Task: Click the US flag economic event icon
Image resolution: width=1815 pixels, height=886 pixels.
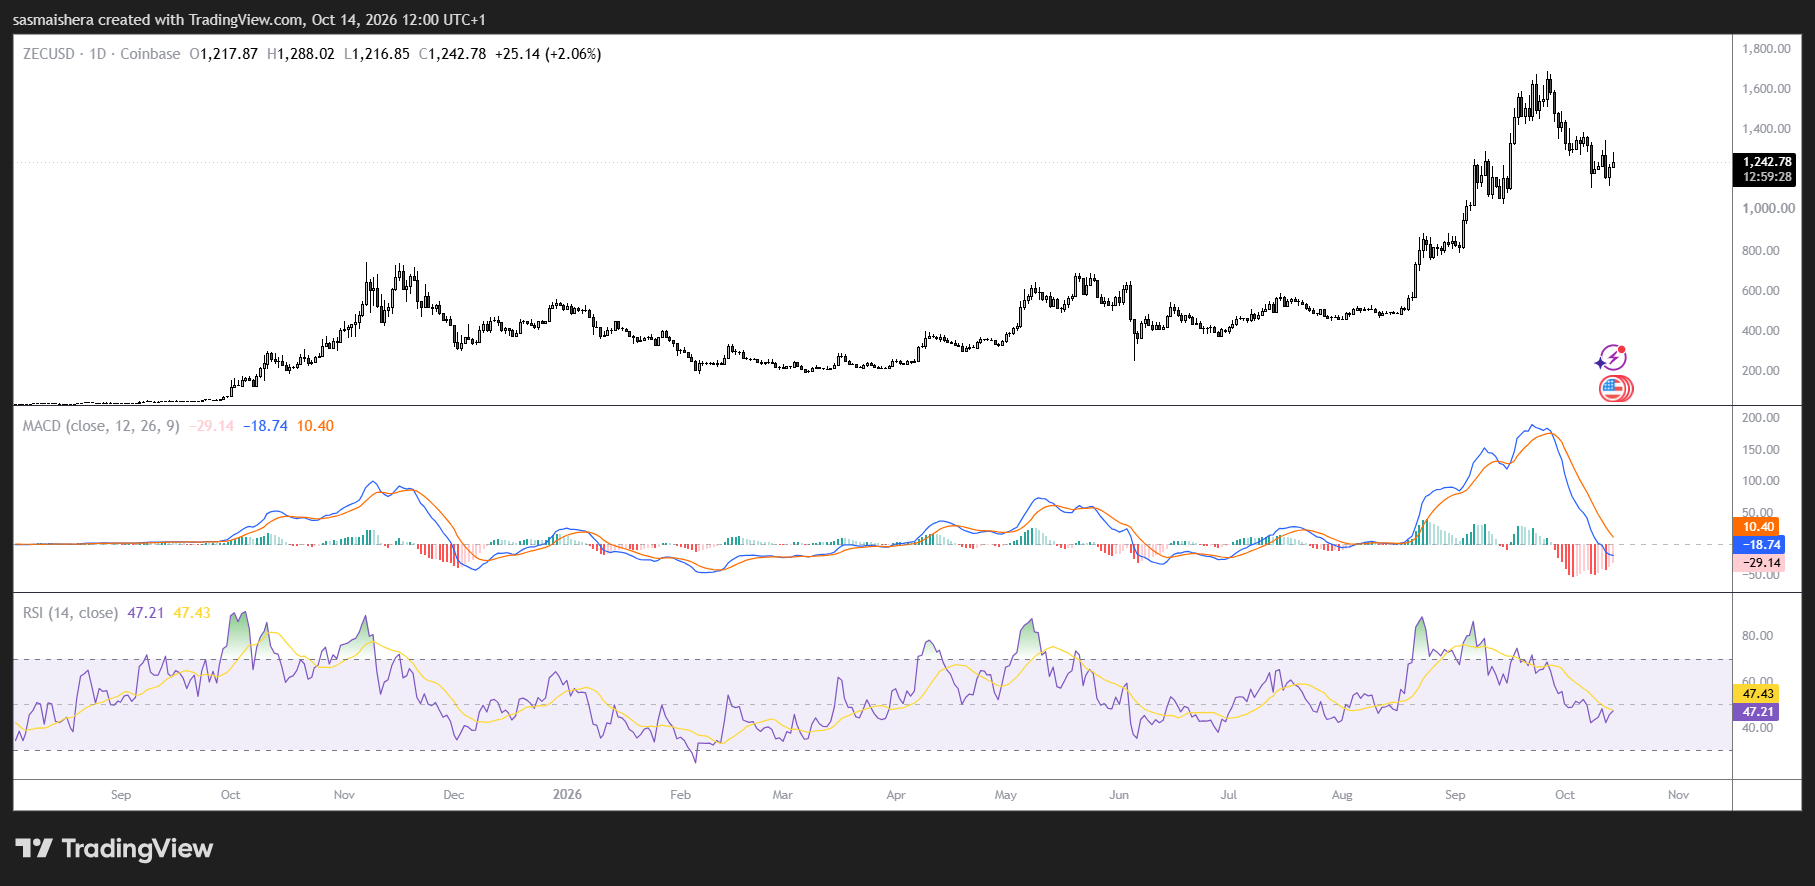Action: coord(1614,389)
